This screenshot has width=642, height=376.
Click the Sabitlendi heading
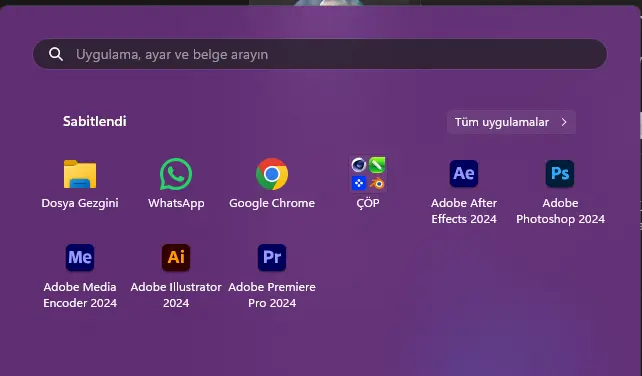coord(95,121)
